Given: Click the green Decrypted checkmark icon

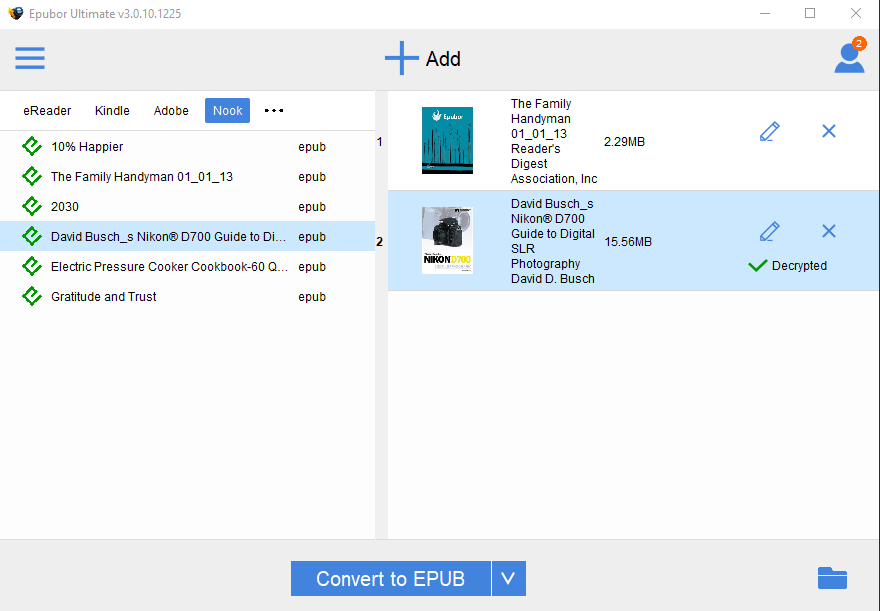Looking at the screenshot, I should pyautogui.click(x=758, y=266).
